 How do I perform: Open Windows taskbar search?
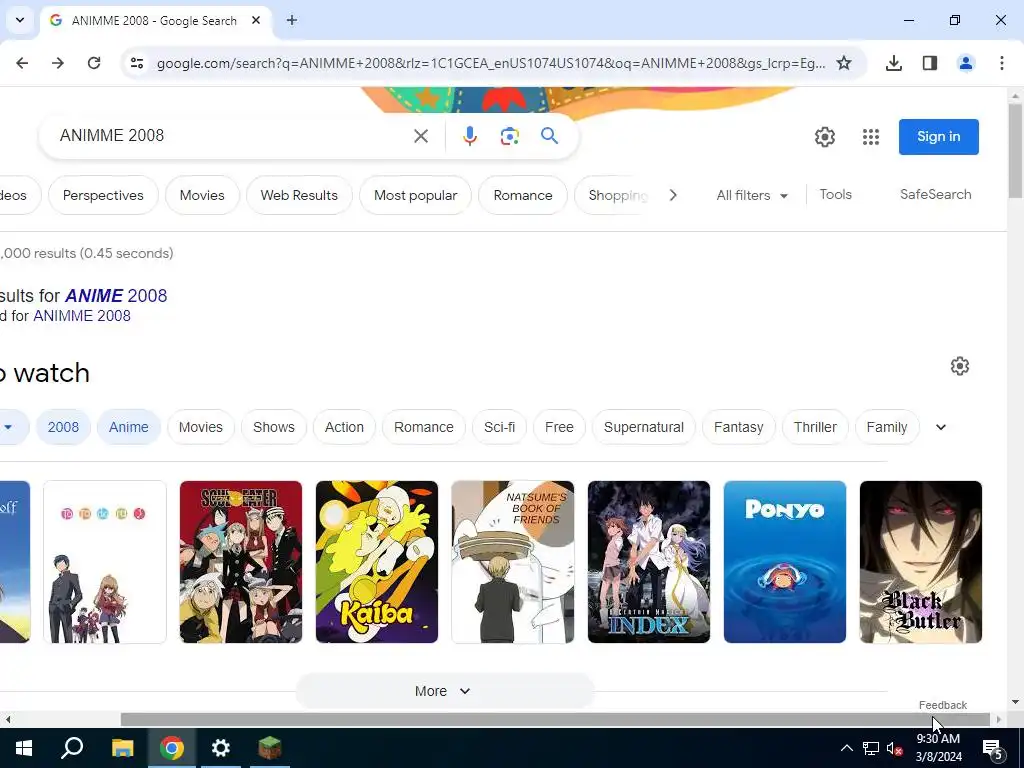pyautogui.click(x=72, y=748)
